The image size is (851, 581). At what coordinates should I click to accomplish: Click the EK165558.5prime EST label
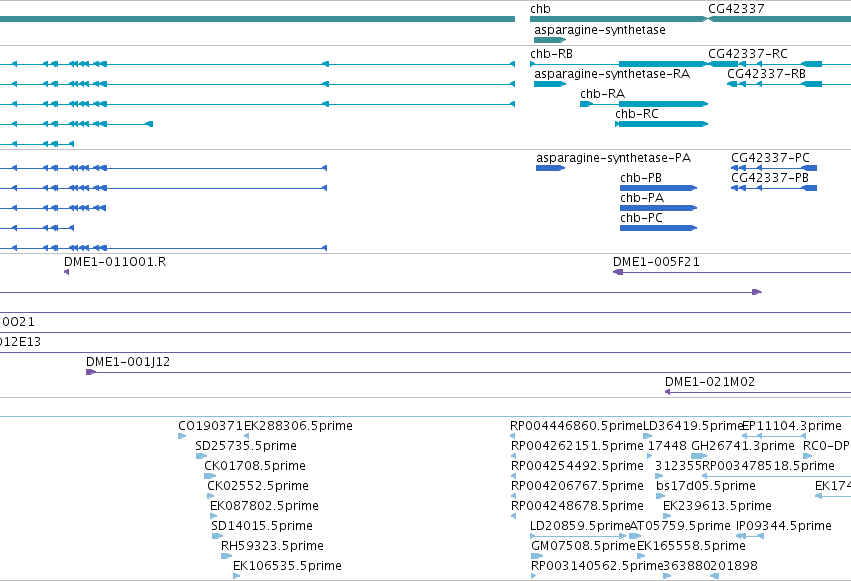(691, 546)
